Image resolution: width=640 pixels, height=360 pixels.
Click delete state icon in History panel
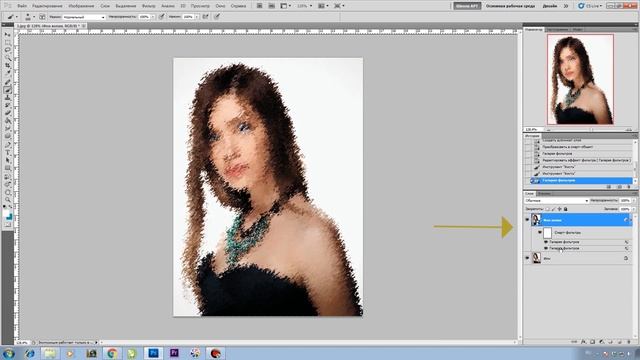(629, 187)
